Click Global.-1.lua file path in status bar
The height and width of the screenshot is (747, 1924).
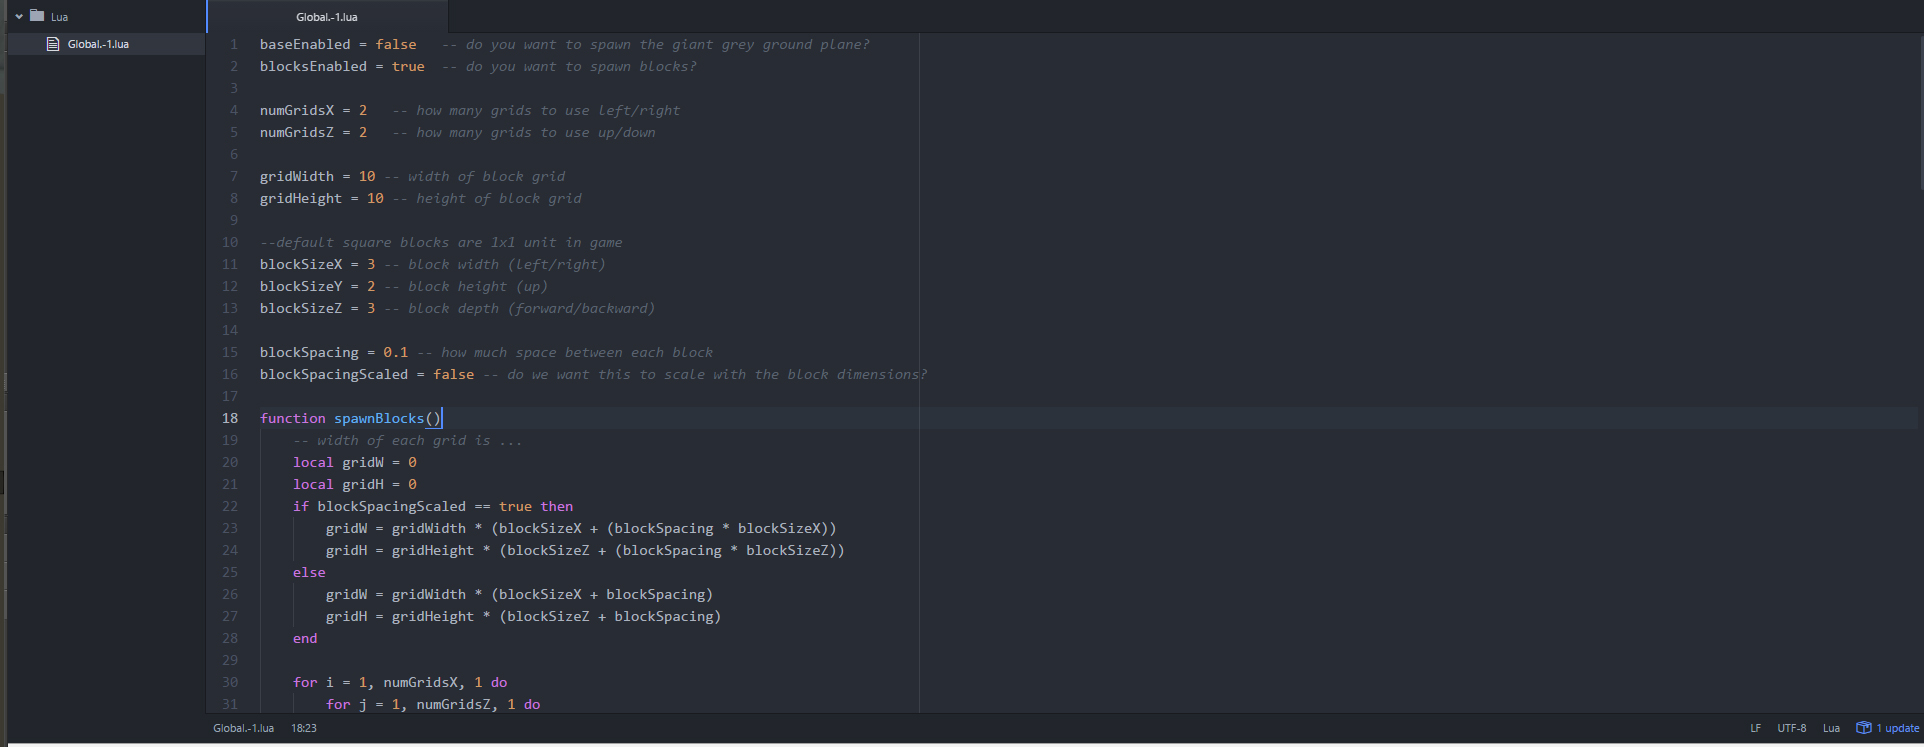(243, 728)
